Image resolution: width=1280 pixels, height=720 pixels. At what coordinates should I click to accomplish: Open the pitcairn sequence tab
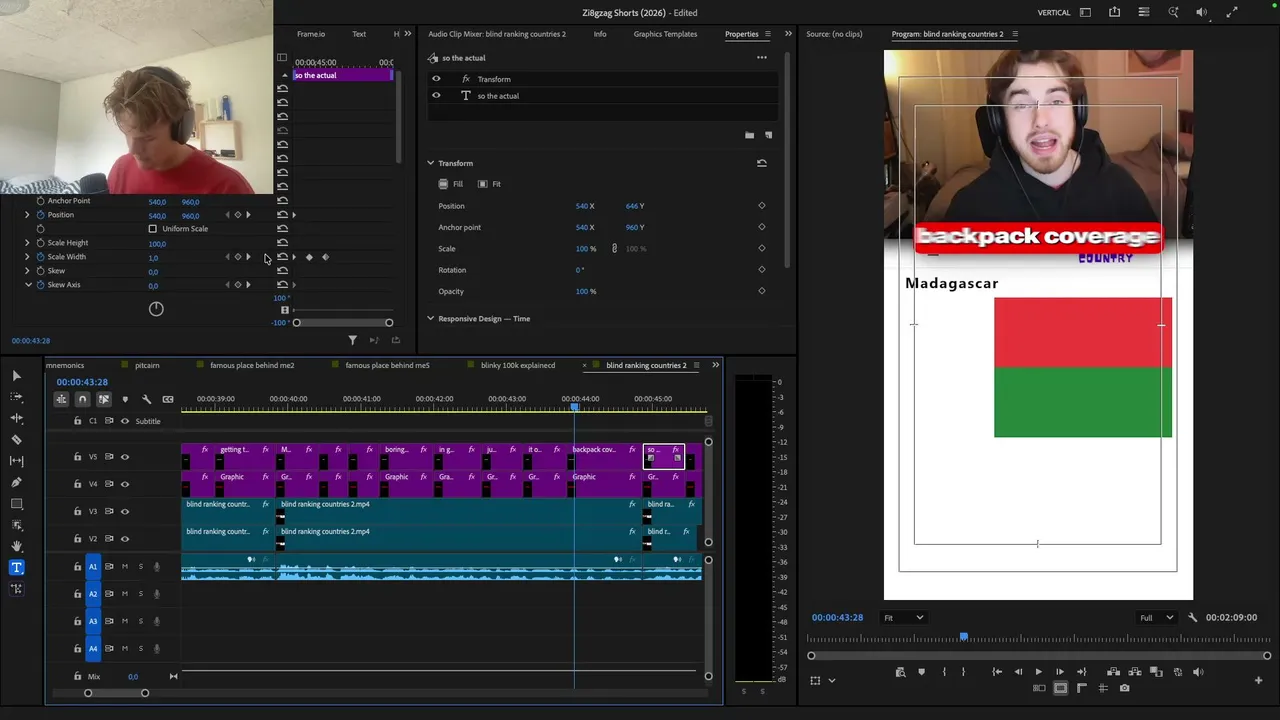point(147,365)
